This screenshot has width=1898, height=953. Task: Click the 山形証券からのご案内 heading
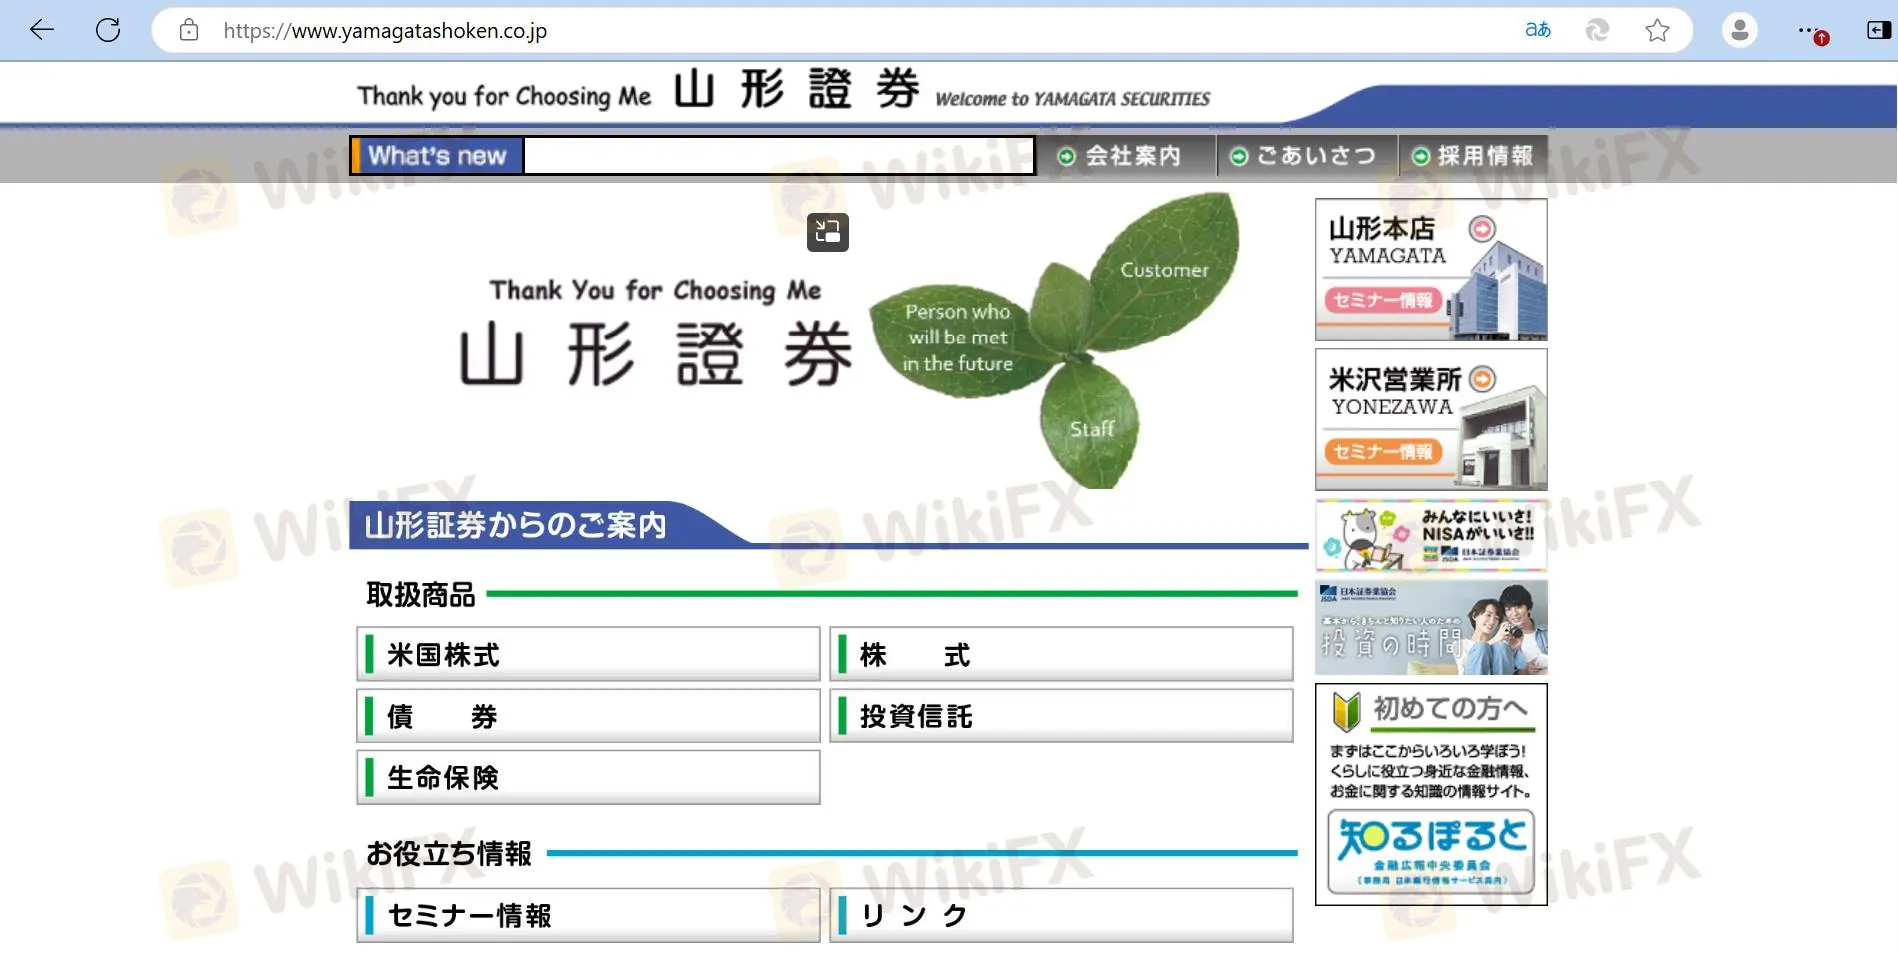click(515, 525)
